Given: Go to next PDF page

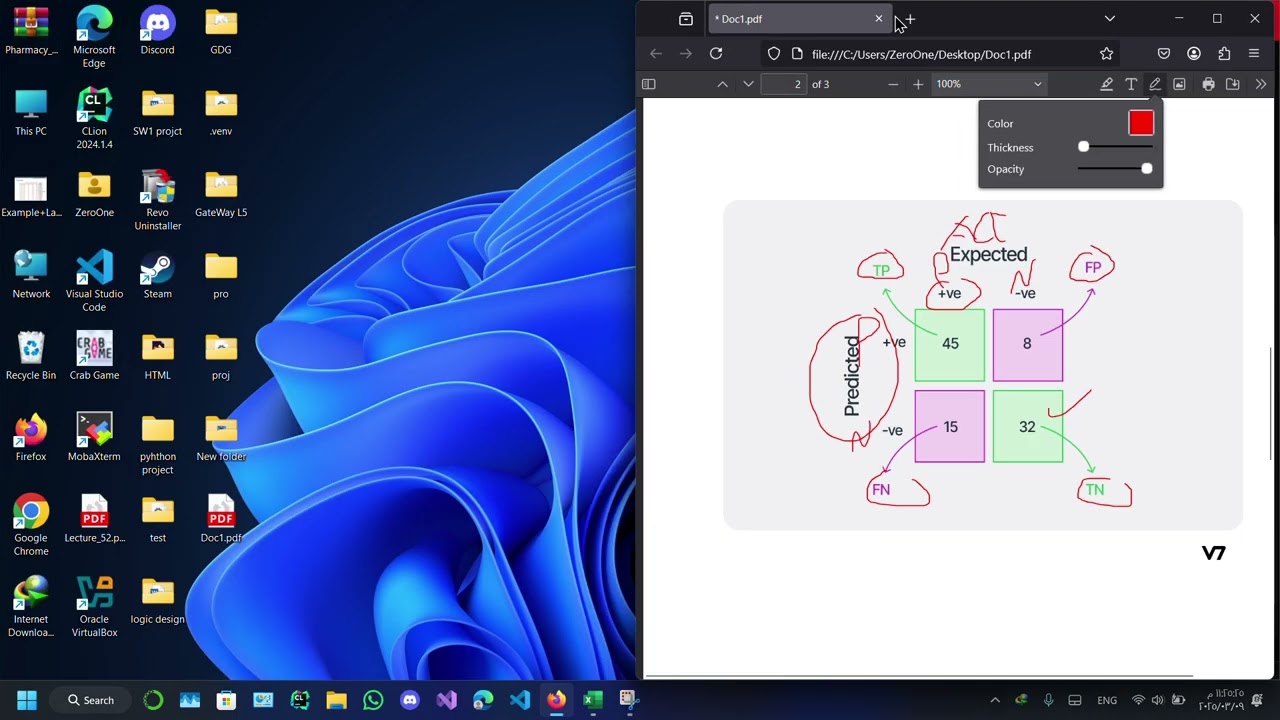Looking at the screenshot, I should 748,84.
